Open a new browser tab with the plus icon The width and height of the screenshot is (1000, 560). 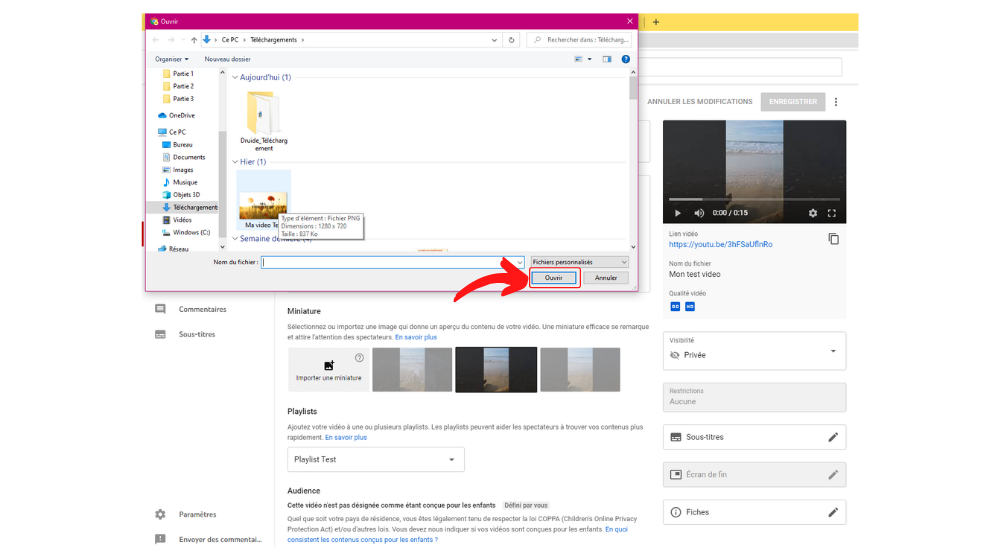(656, 22)
